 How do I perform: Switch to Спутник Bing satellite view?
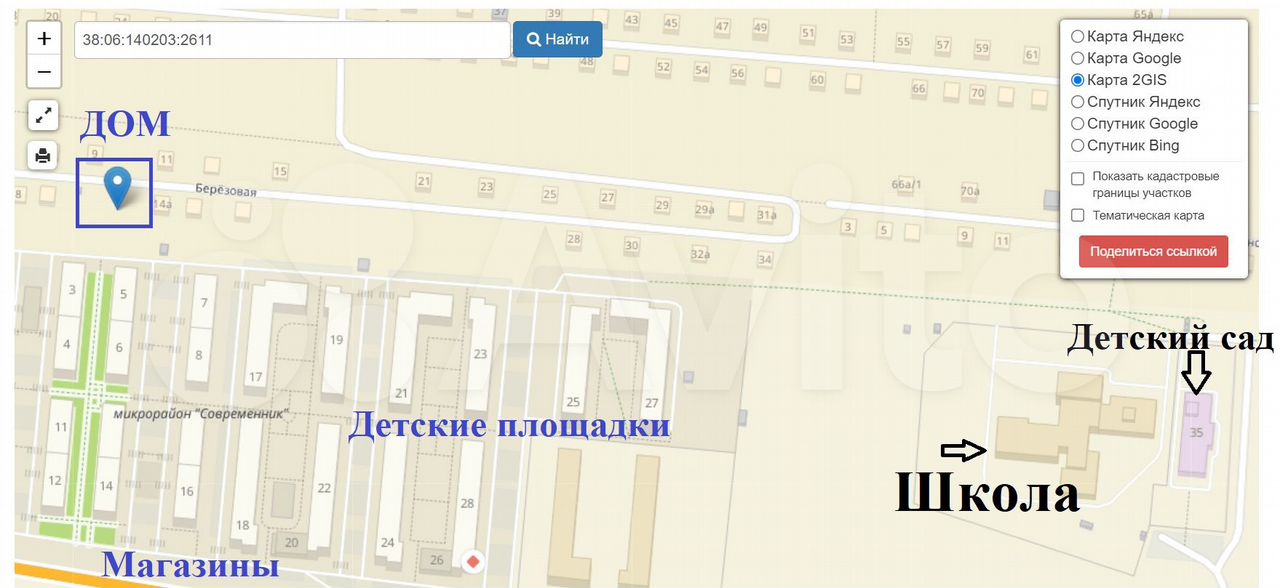1078,146
